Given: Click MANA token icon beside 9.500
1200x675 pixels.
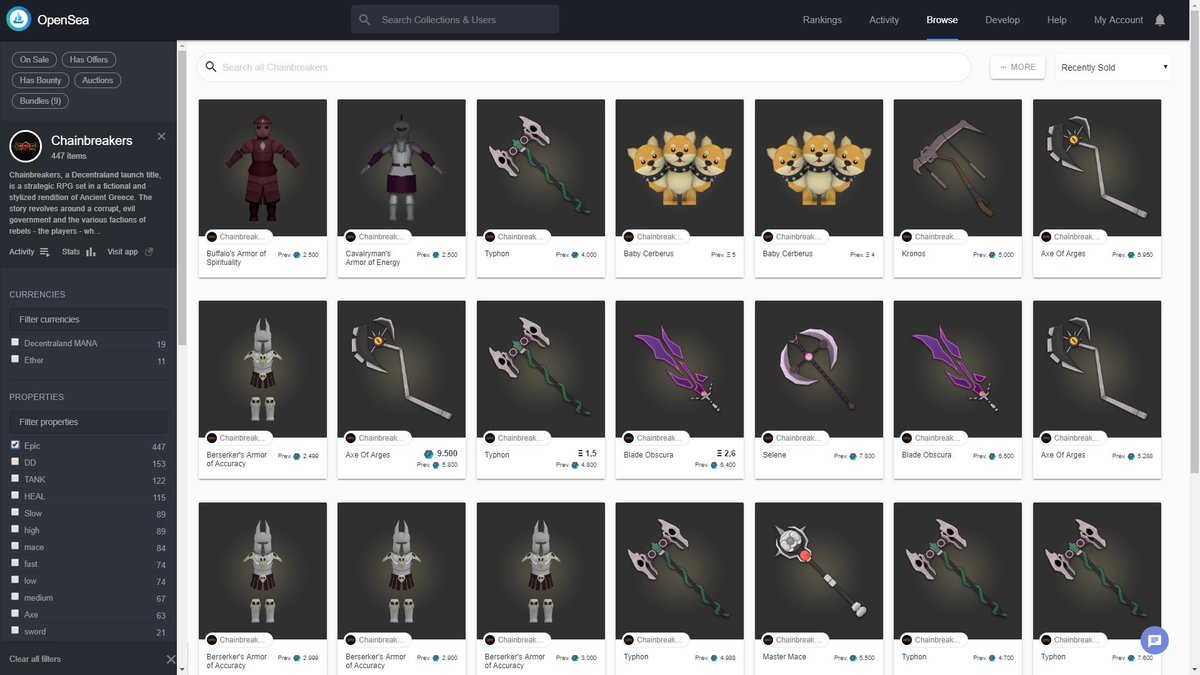Looking at the screenshot, I should [x=429, y=454].
